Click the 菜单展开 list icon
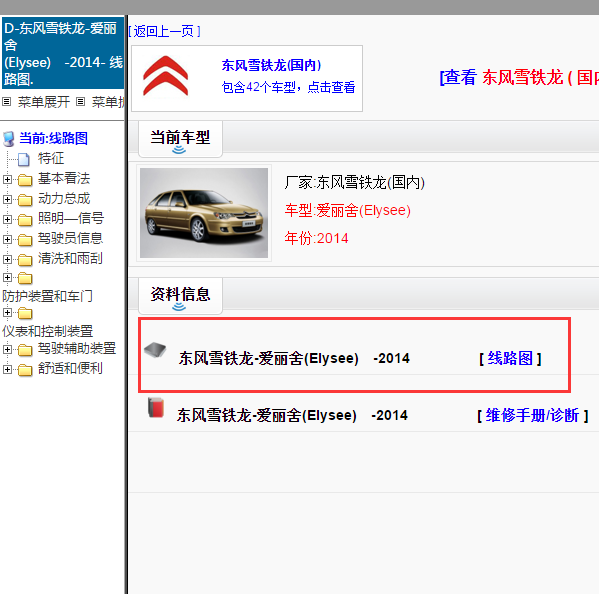The width and height of the screenshot is (599, 594). pyautogui.click(x=6, y=102)
